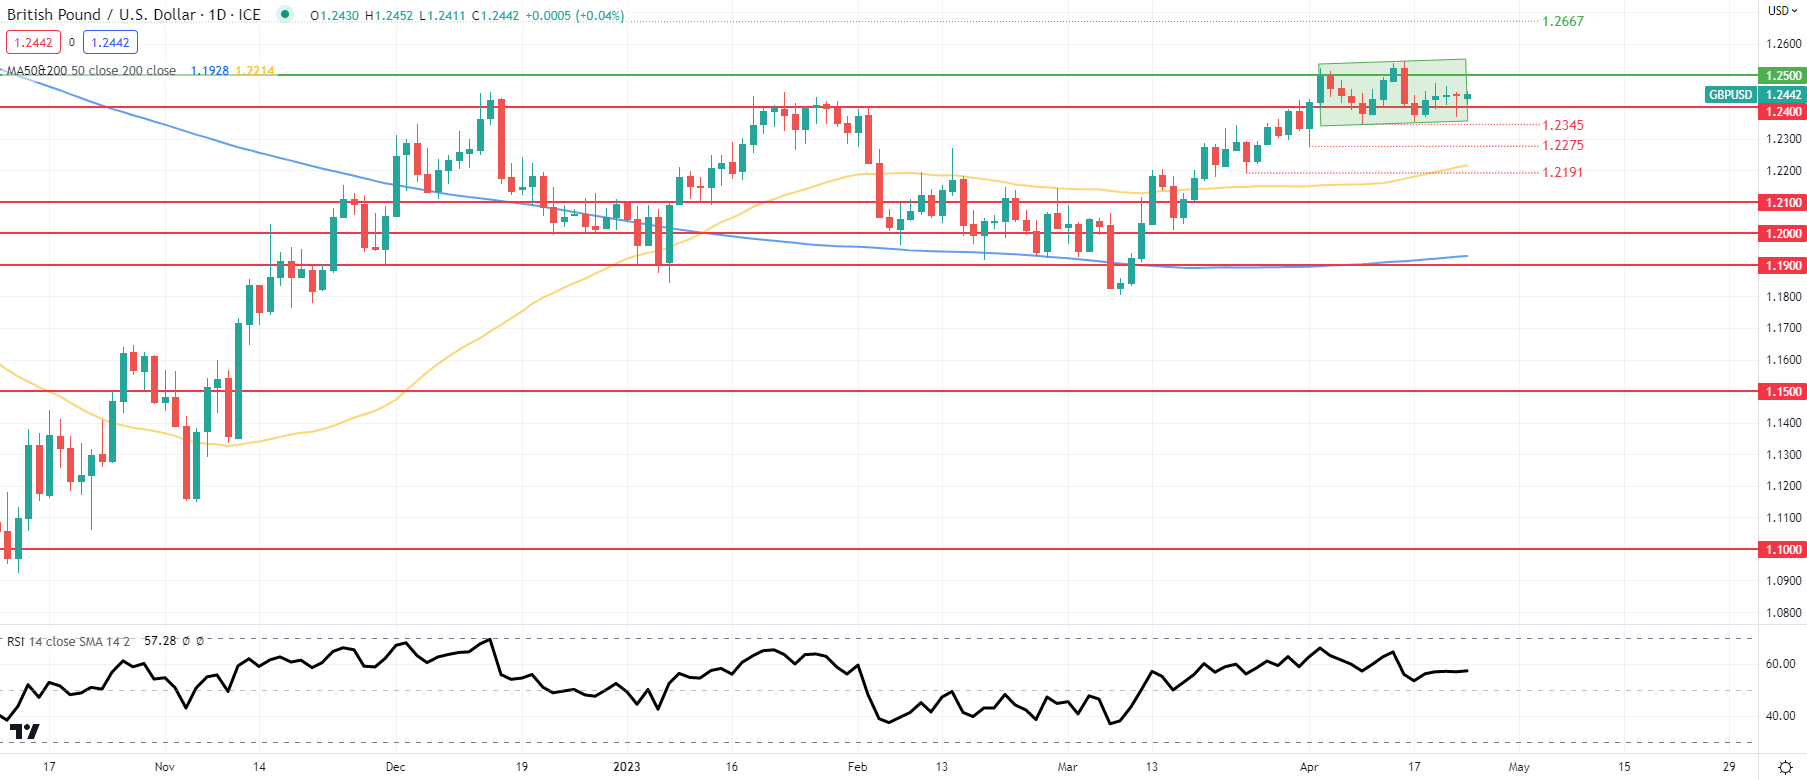Image resolution: width=1807 pixels, height=780 pixels.
Task: Click the MA200 value 1.2214
Action: tap(255, 71)
